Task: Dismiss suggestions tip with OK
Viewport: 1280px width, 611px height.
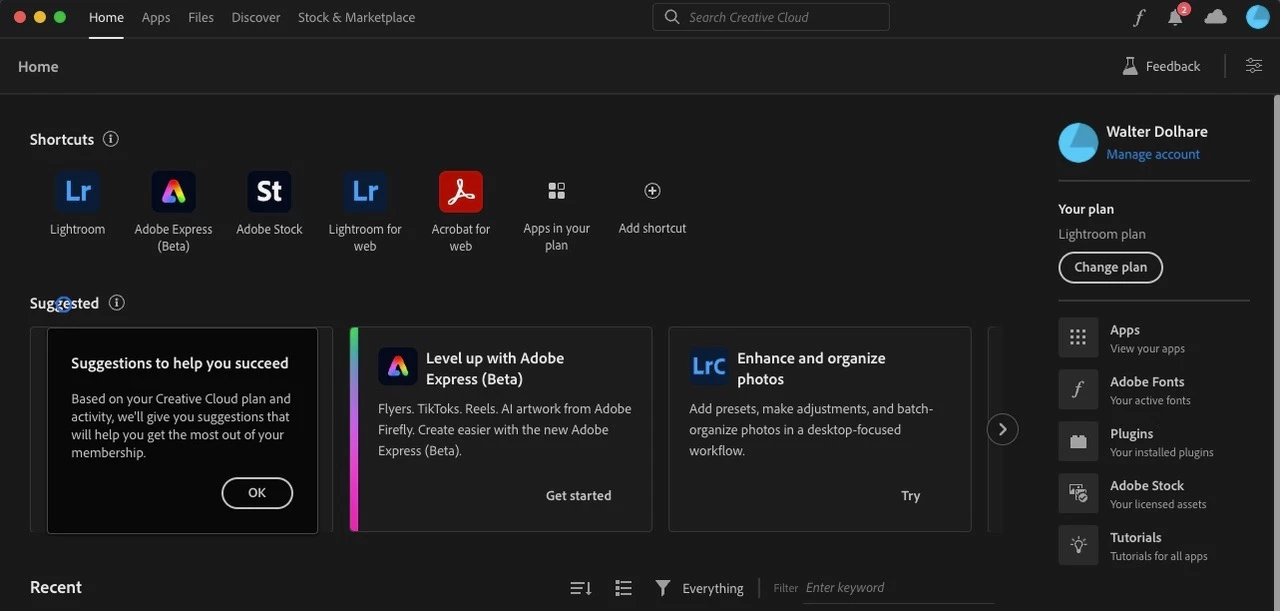Action: [257, 493]
